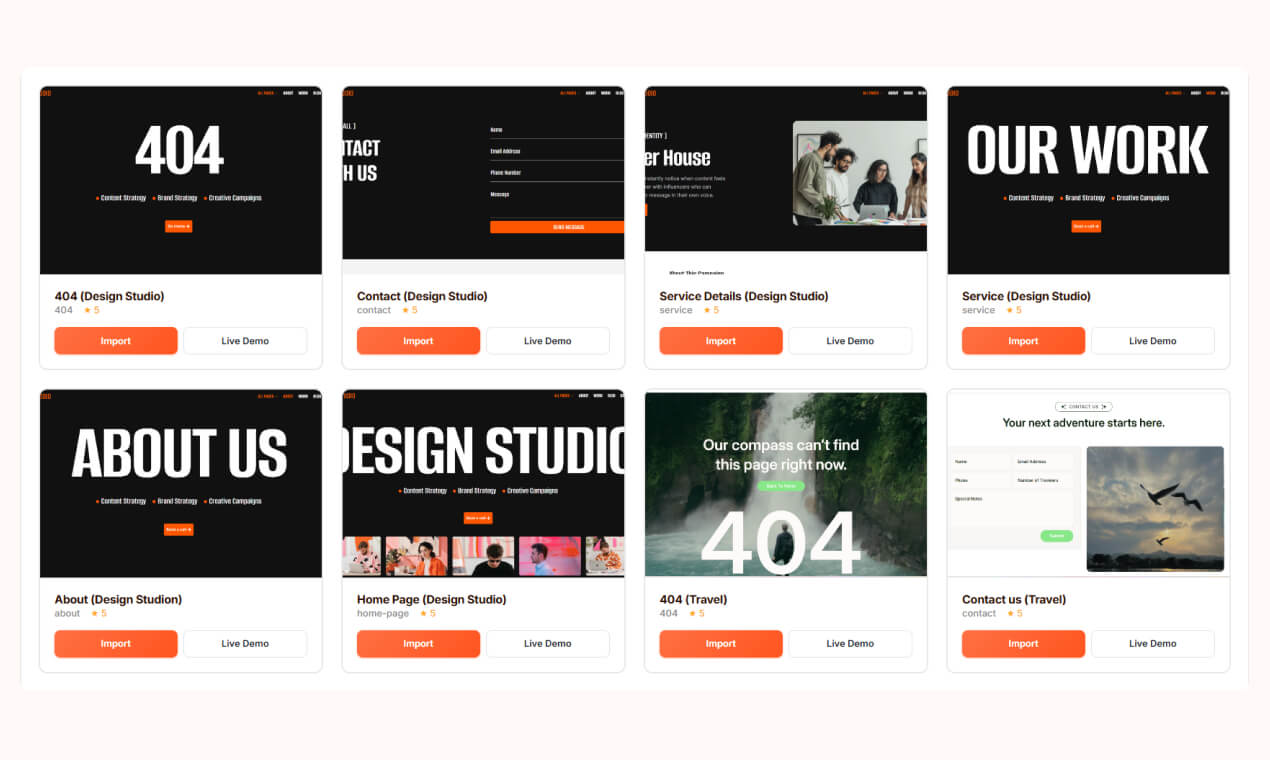Screen dimensions: 1270x760
Task: Open the Contact form Design Studio preview thumbnail
Action: (x=483, y=180)
